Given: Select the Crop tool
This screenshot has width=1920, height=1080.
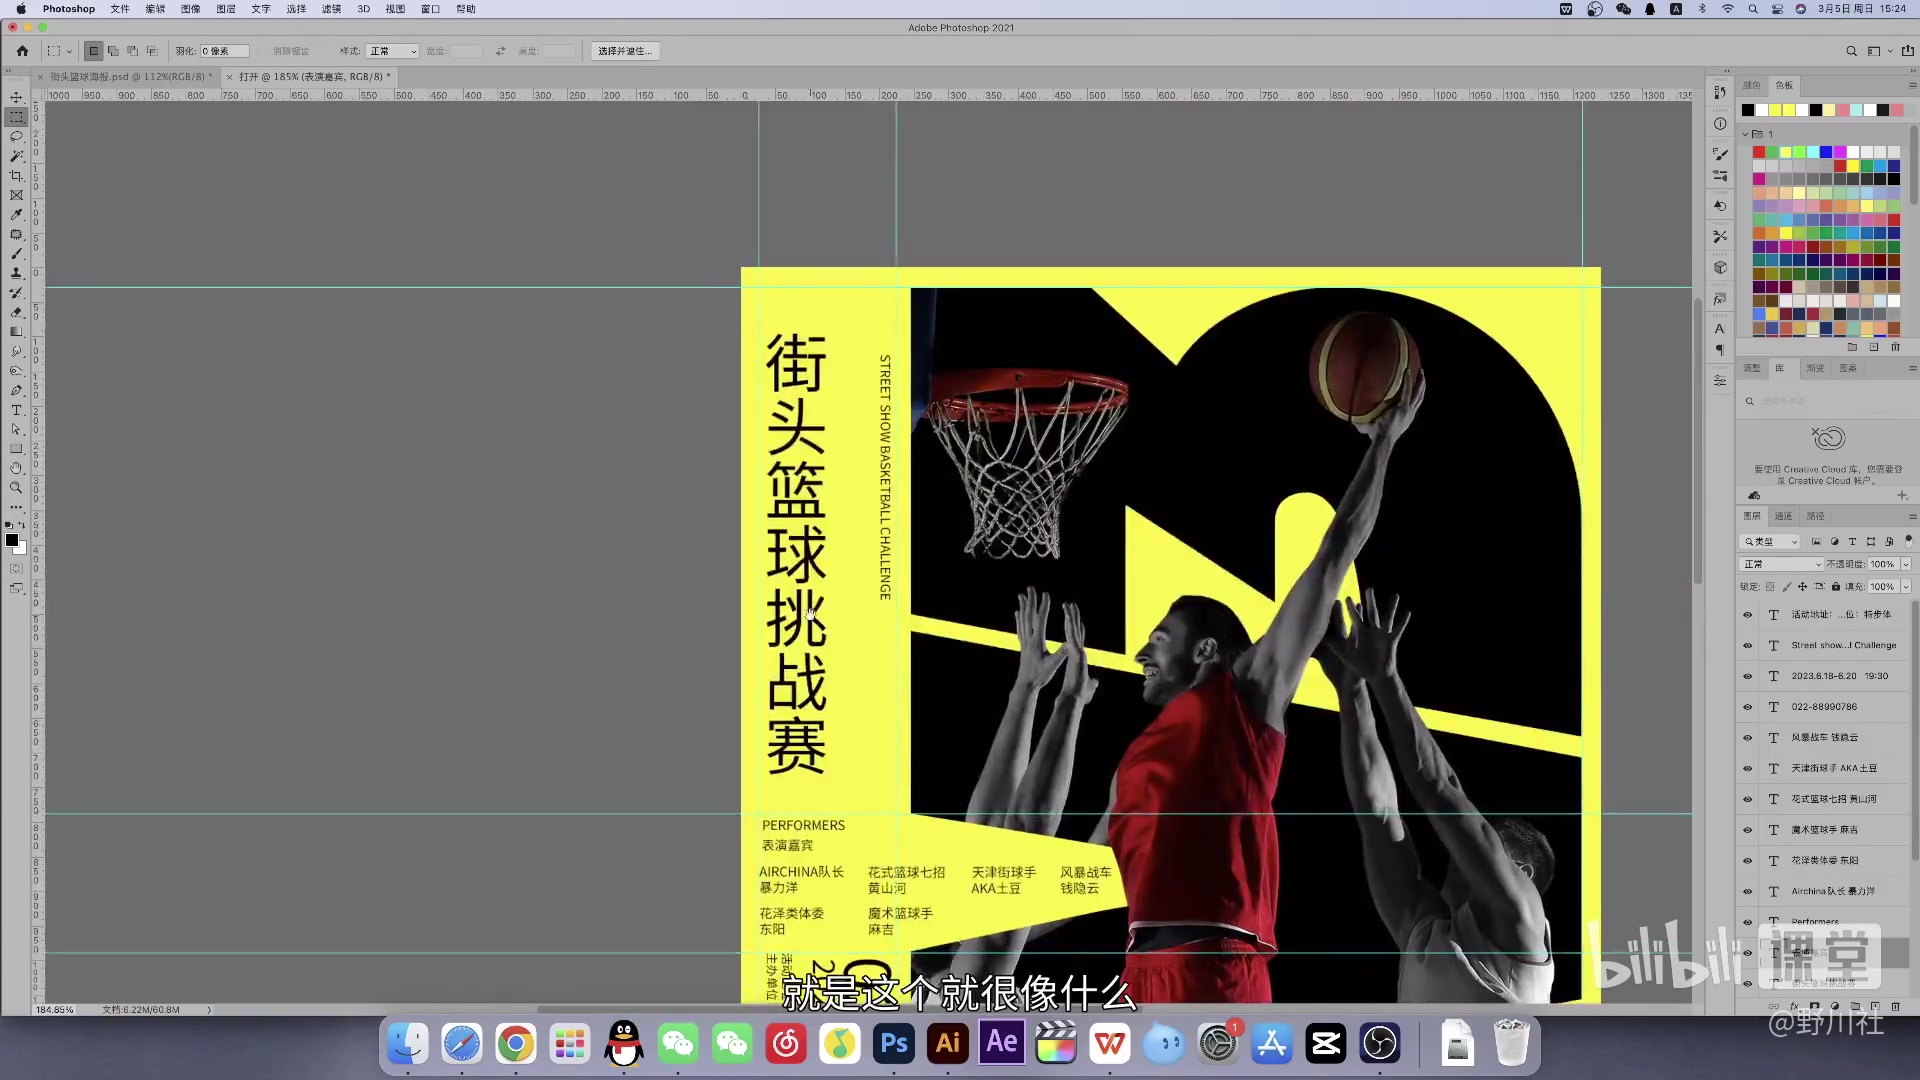Looking at the screenshot, I should (16, 176).
